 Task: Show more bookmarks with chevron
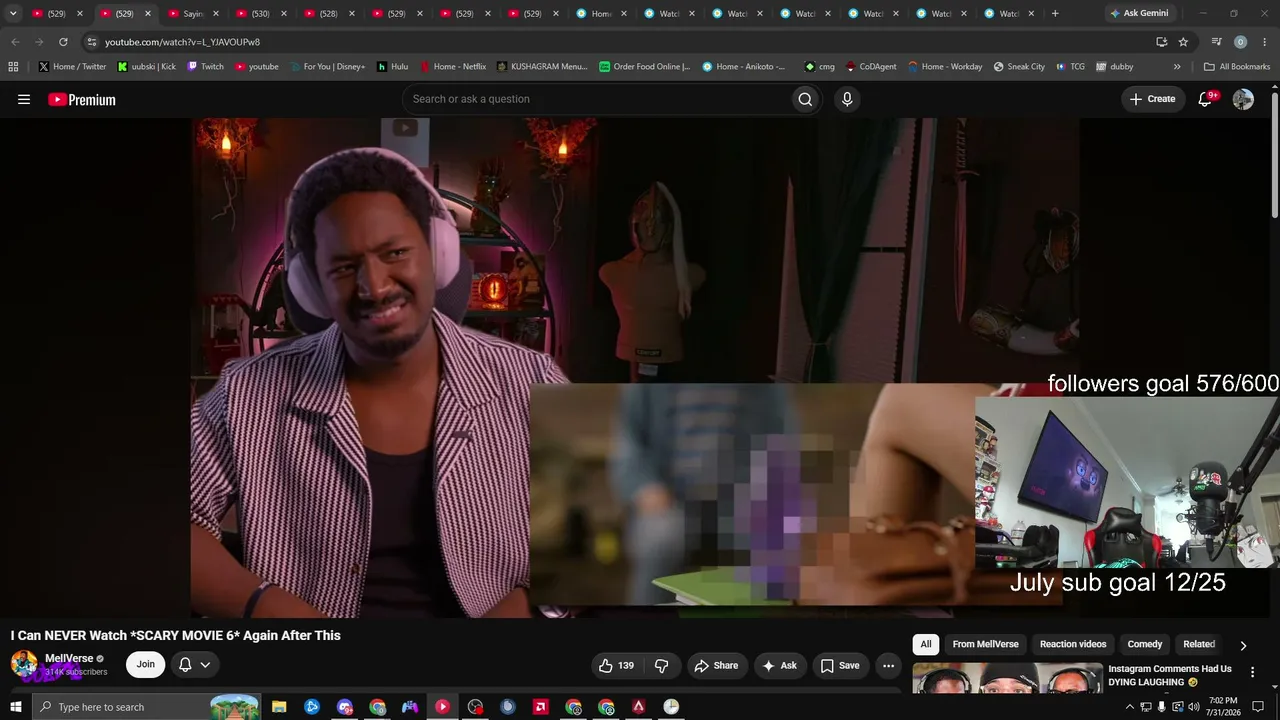pos(1177,67)
